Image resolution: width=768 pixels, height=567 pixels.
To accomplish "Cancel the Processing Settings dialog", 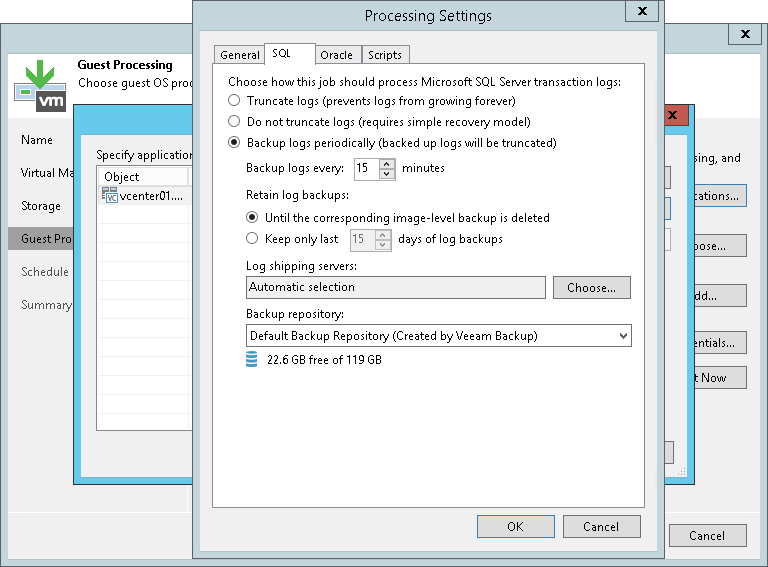I will point(601,526).
